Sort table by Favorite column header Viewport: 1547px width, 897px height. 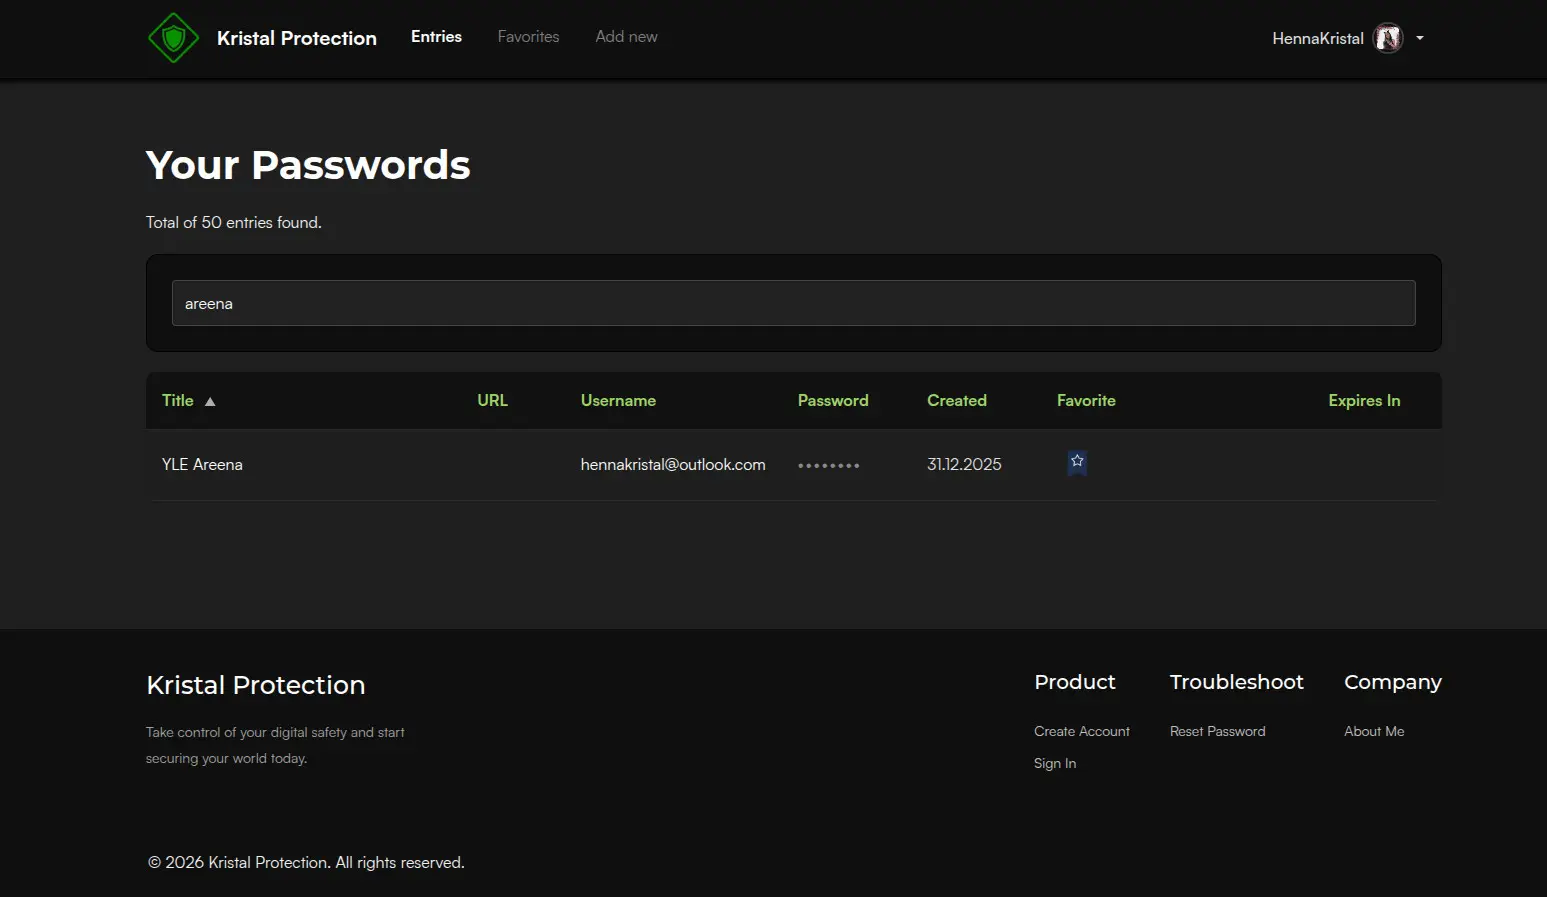[1086, 400]
